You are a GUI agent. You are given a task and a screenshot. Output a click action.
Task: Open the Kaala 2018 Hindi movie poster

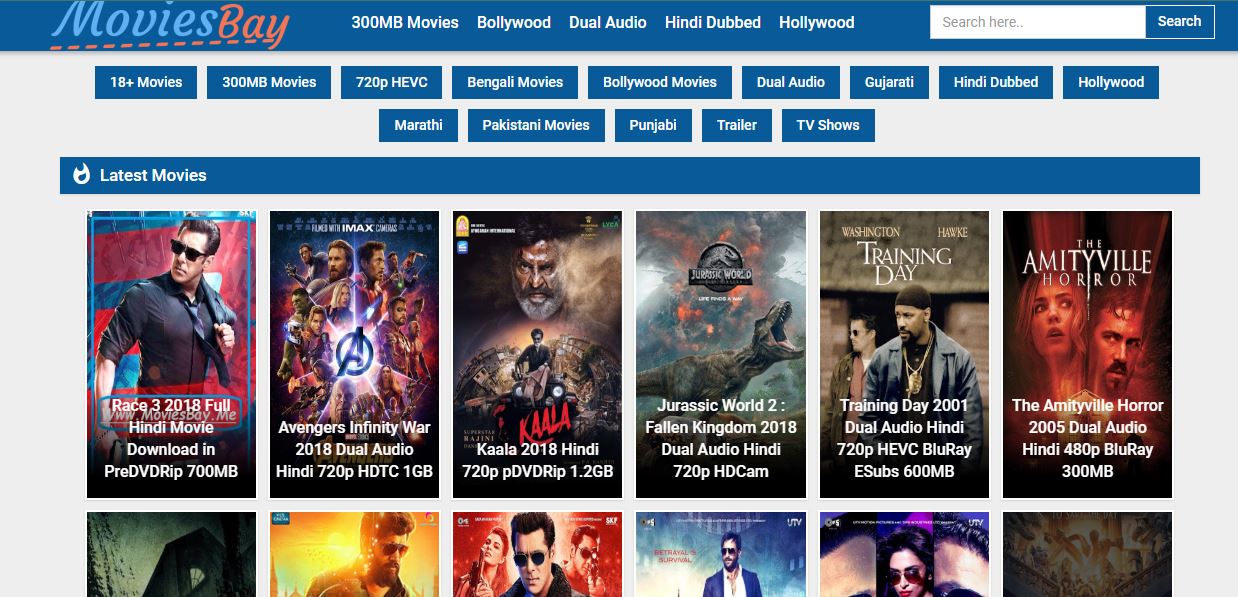pyautogui.click(x=537, y=354)
